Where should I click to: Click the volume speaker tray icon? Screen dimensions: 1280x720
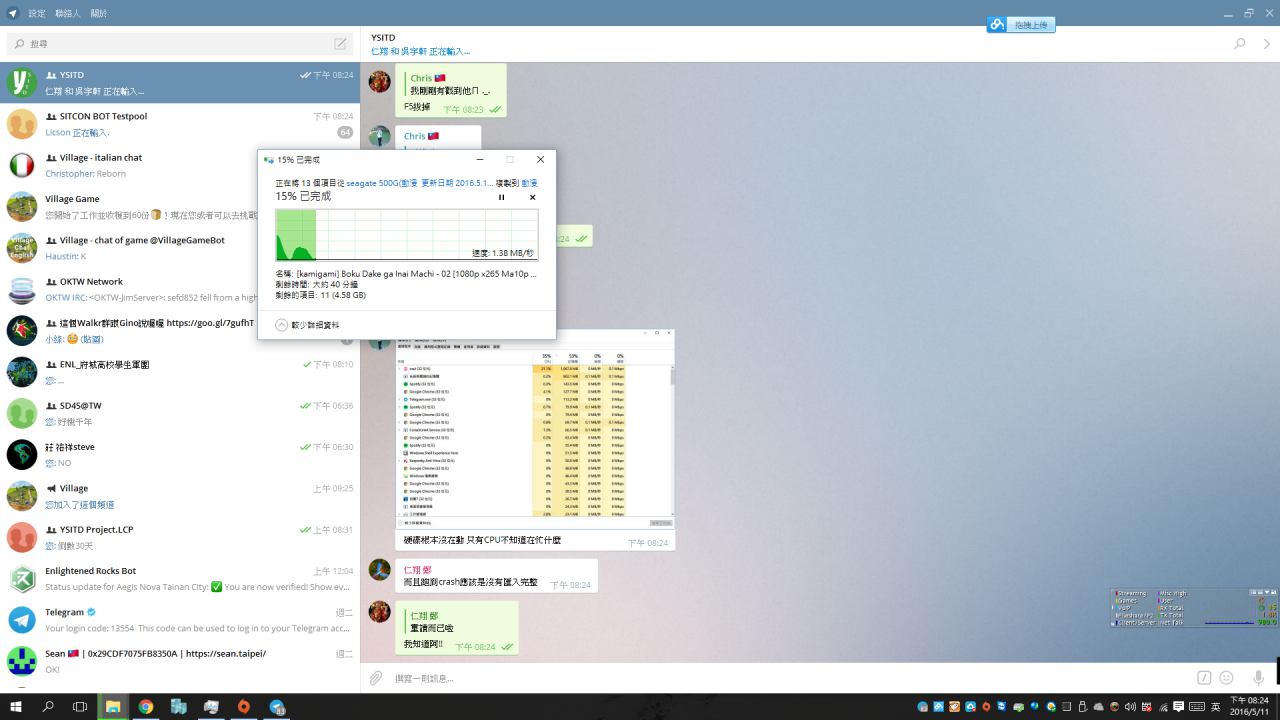coord(1131,707)
